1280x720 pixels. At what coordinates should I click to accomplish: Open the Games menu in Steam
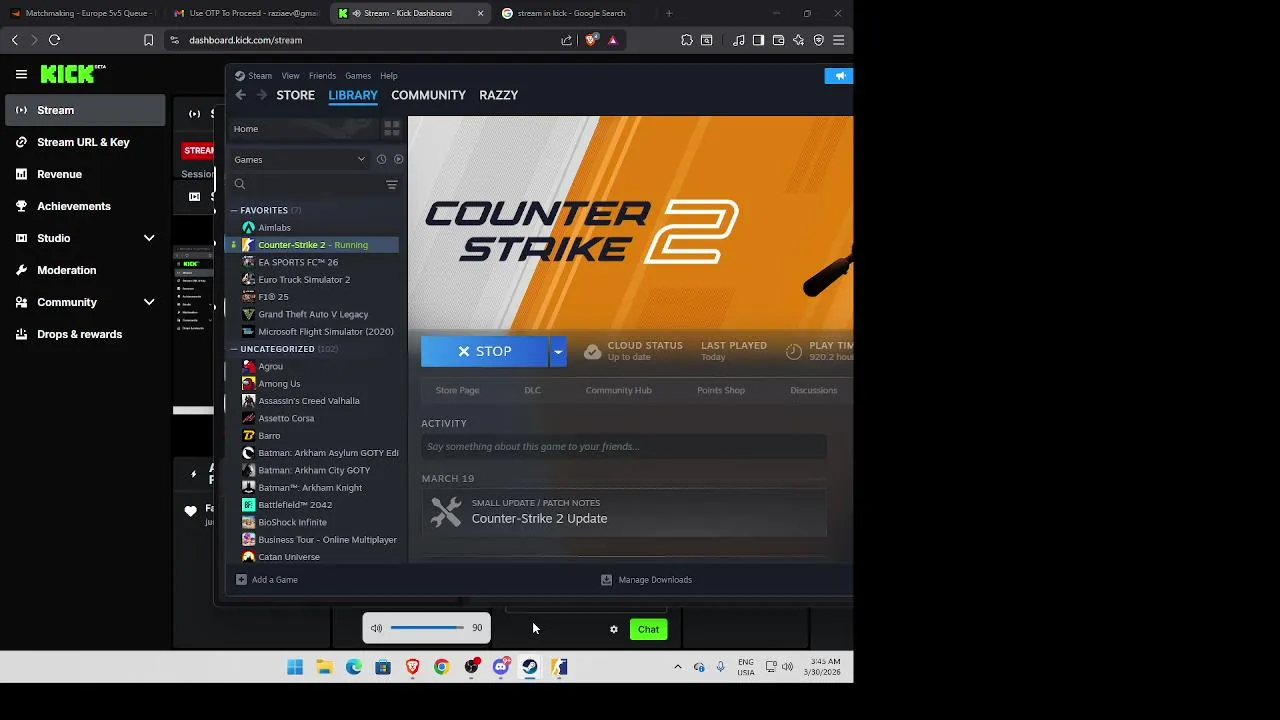[x=358, y=76]
